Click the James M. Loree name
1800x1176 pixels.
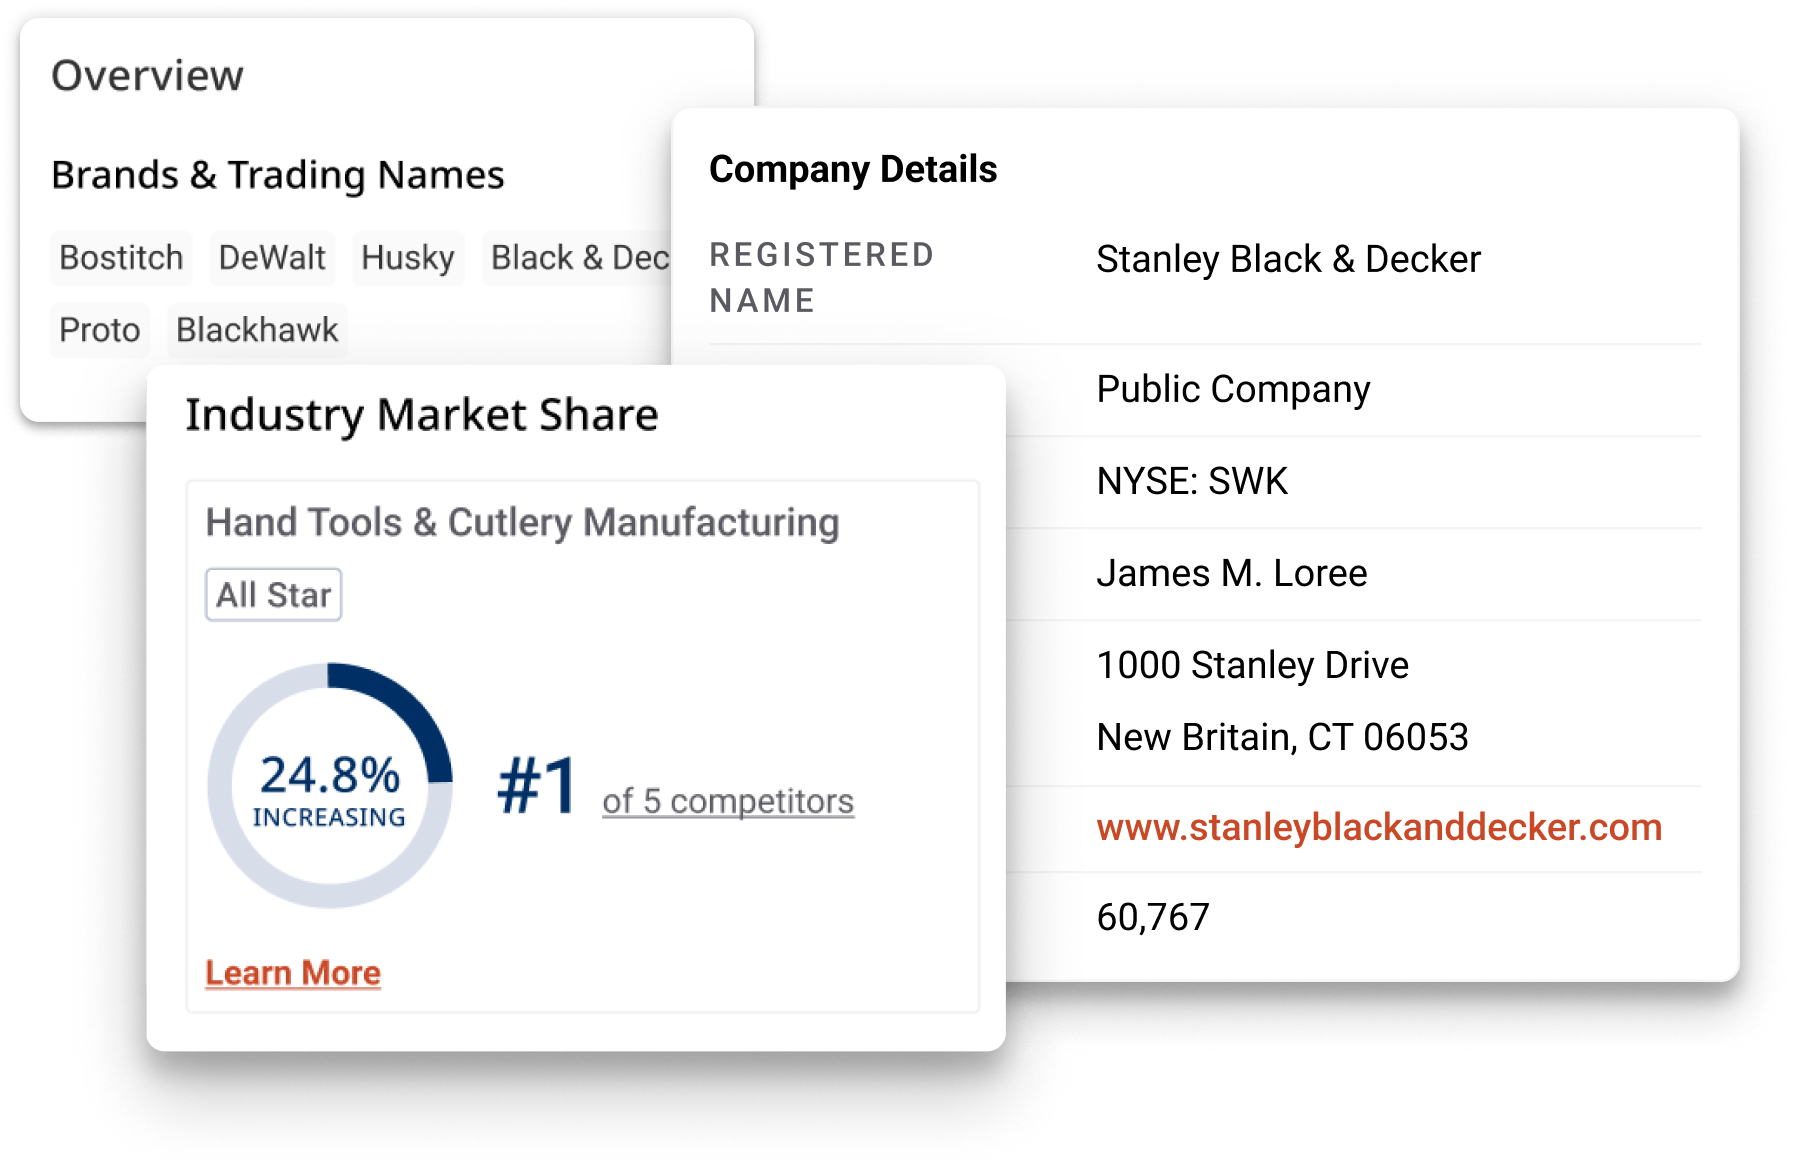[1231, 573]
